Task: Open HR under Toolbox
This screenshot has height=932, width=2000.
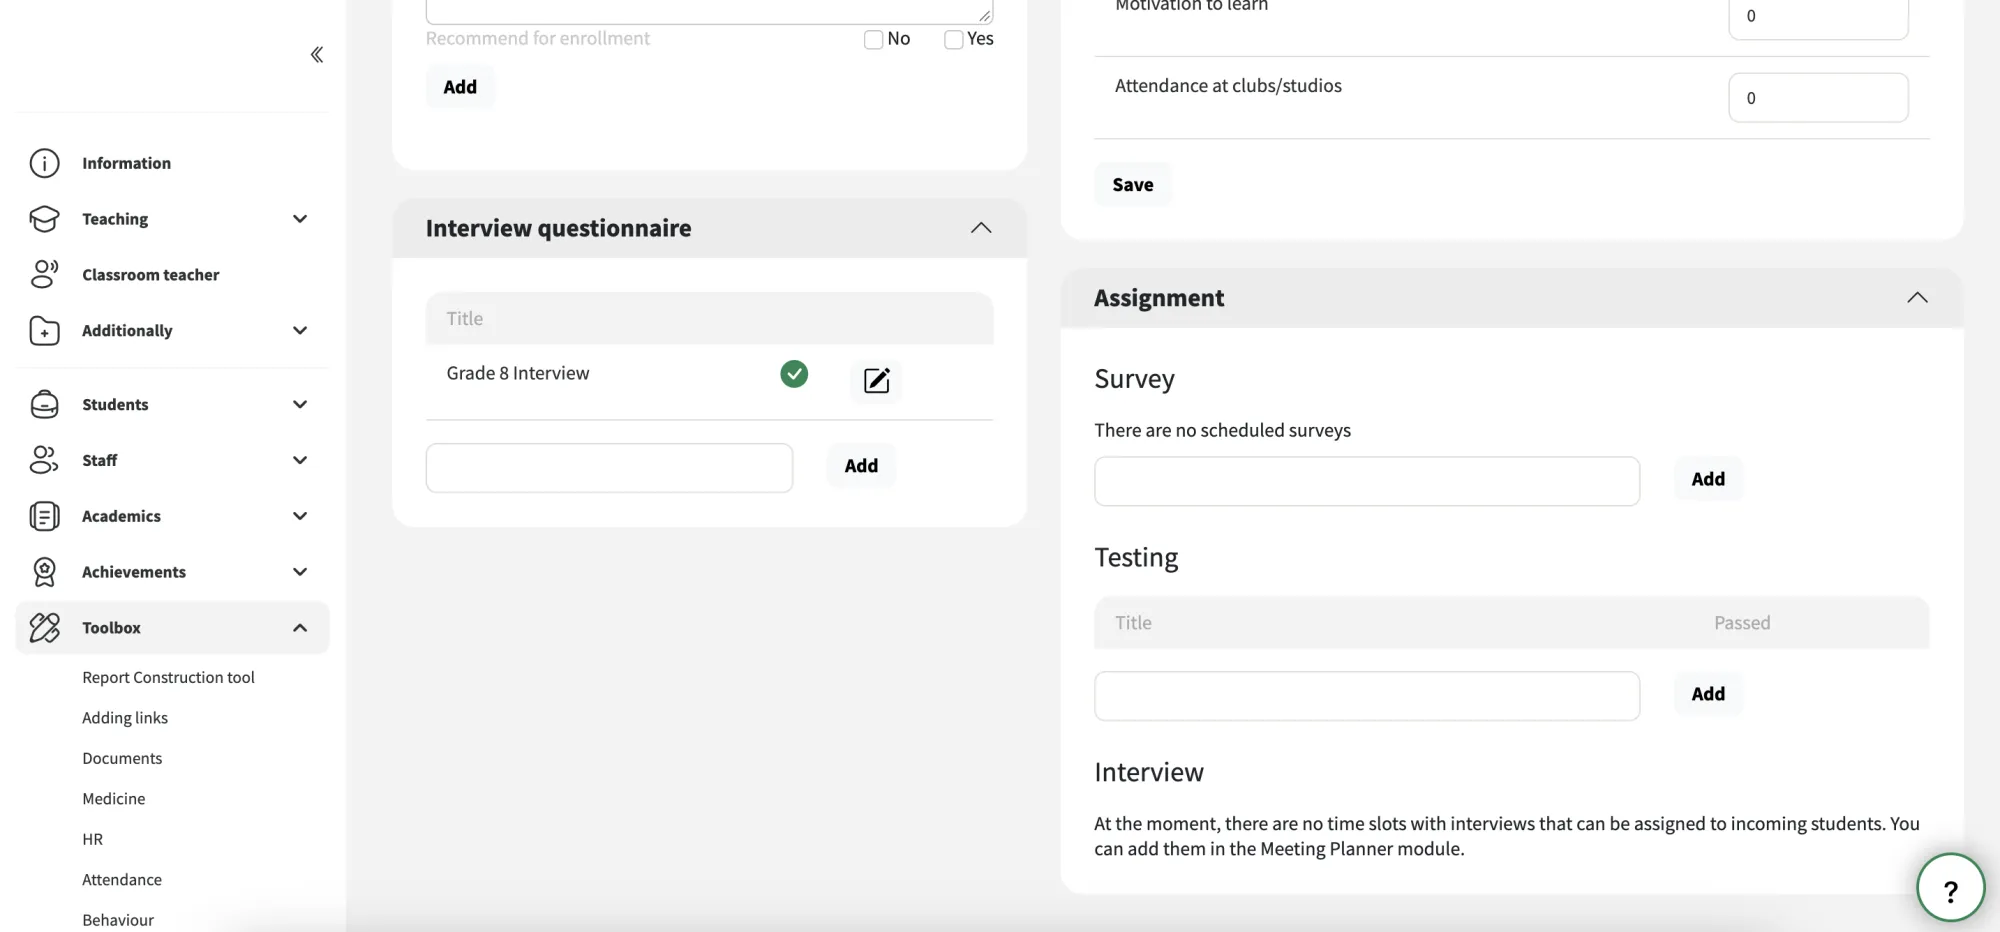Action: [x=93, y=839]
